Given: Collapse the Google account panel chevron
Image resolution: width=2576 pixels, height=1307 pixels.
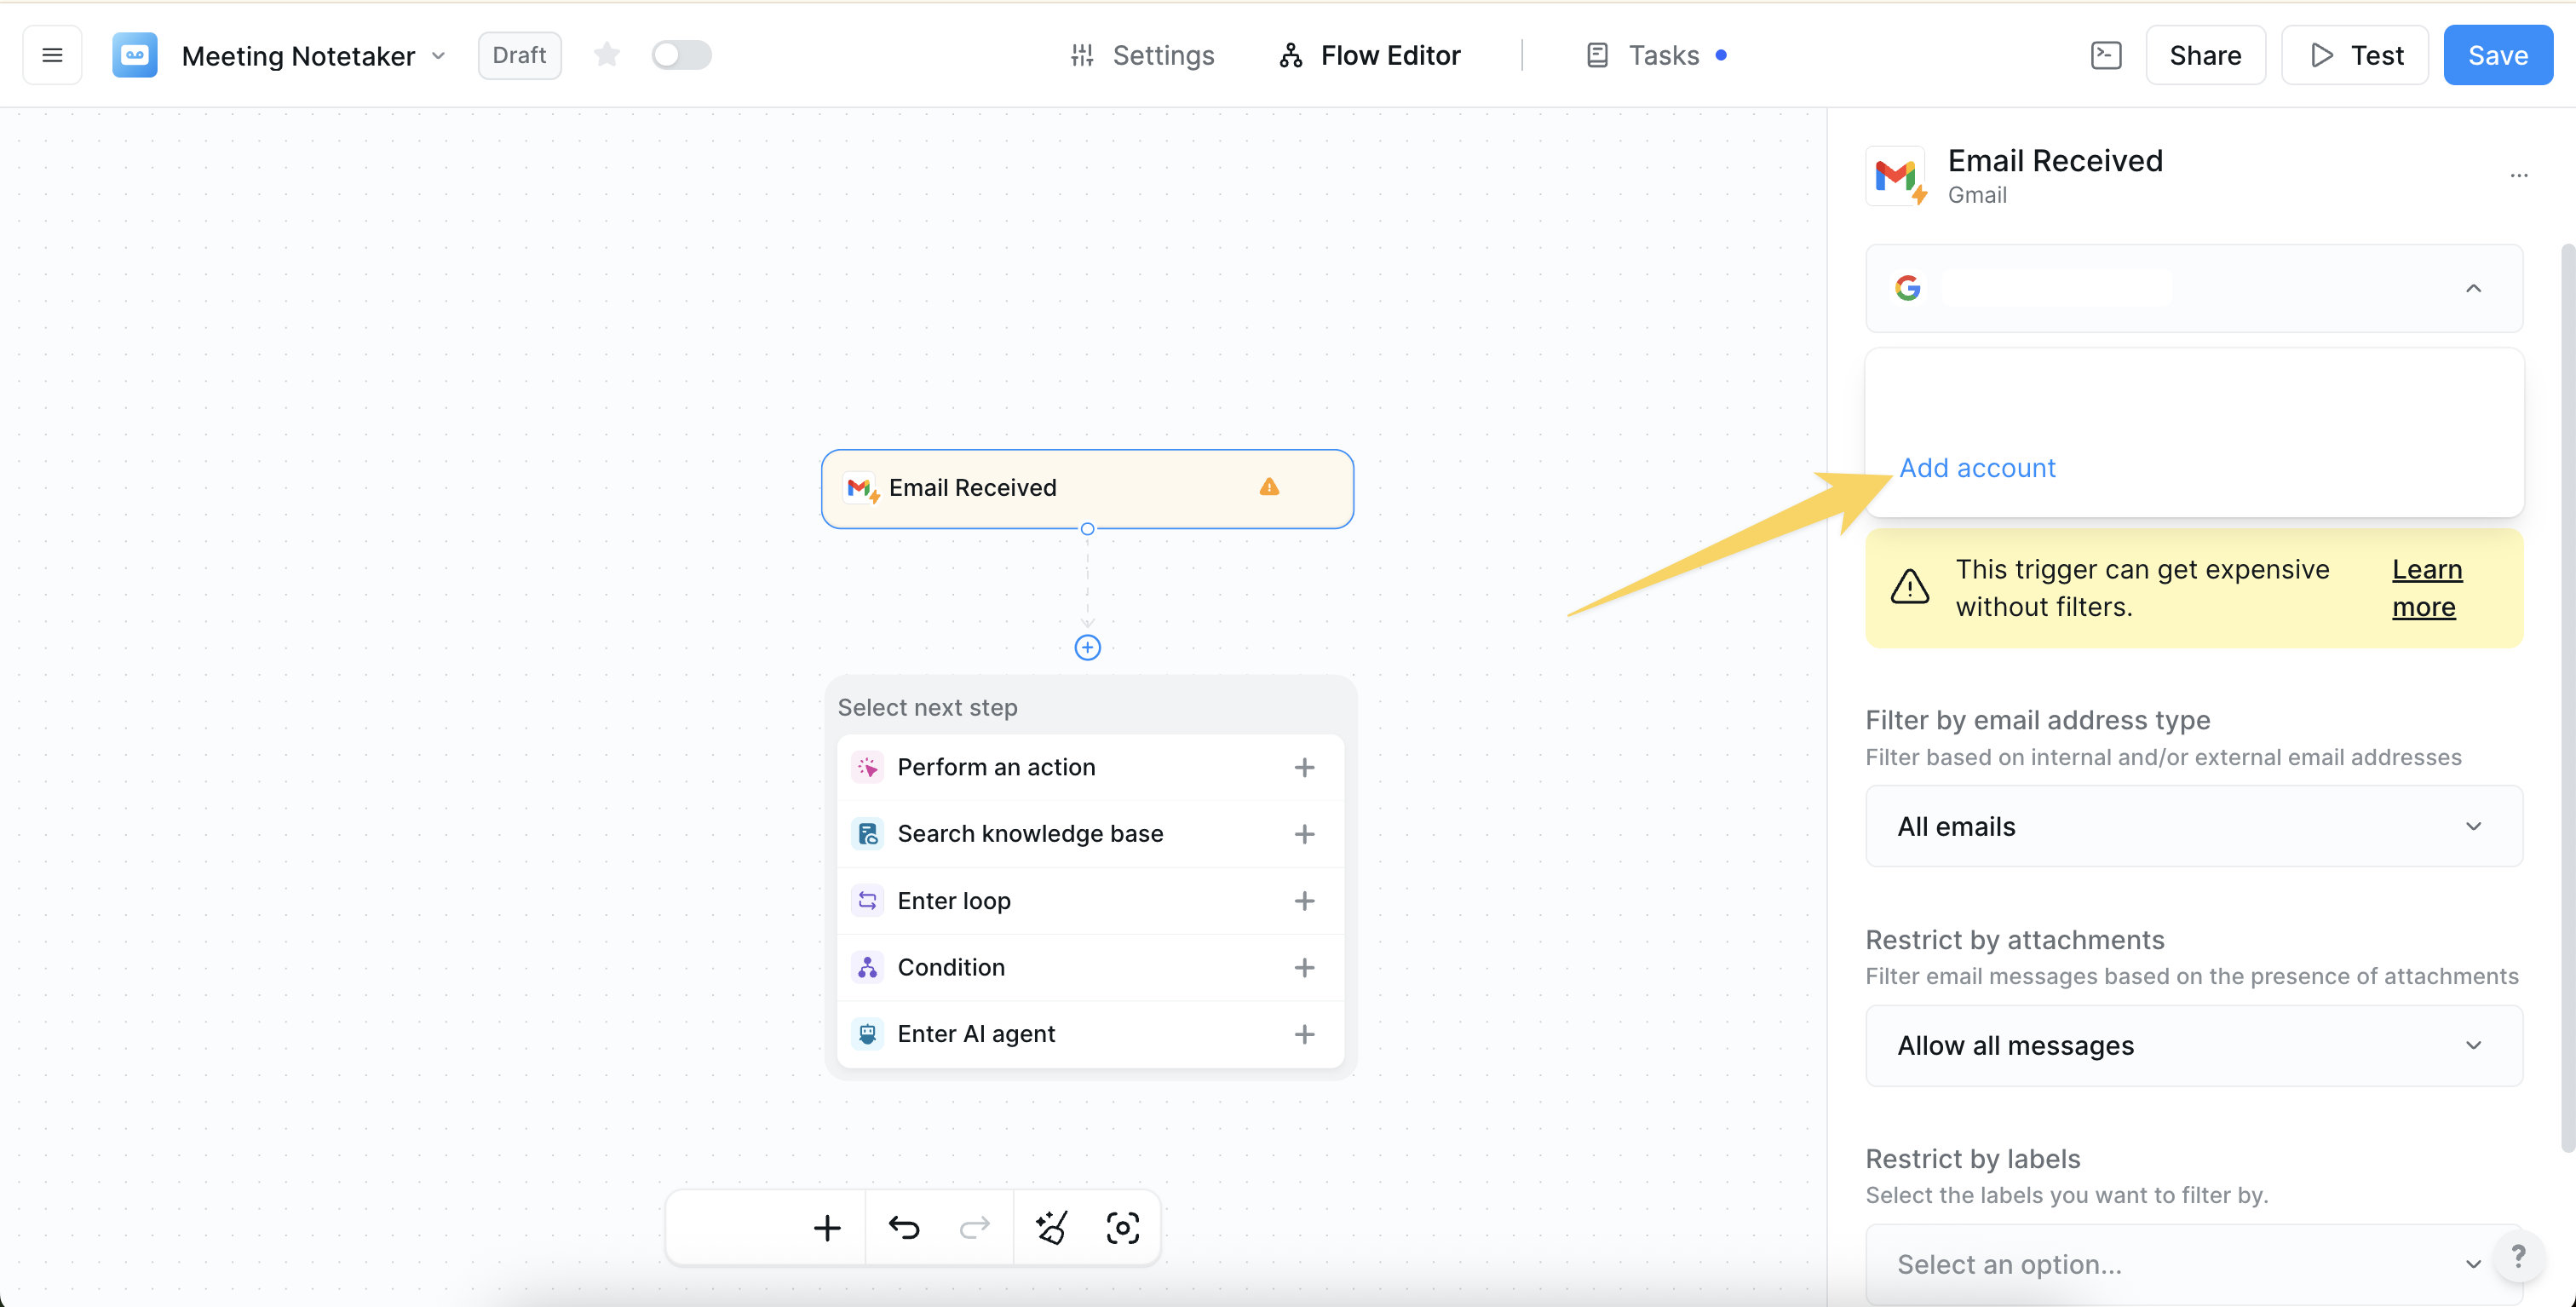Looking at the screenshot, I should 2474,288.
